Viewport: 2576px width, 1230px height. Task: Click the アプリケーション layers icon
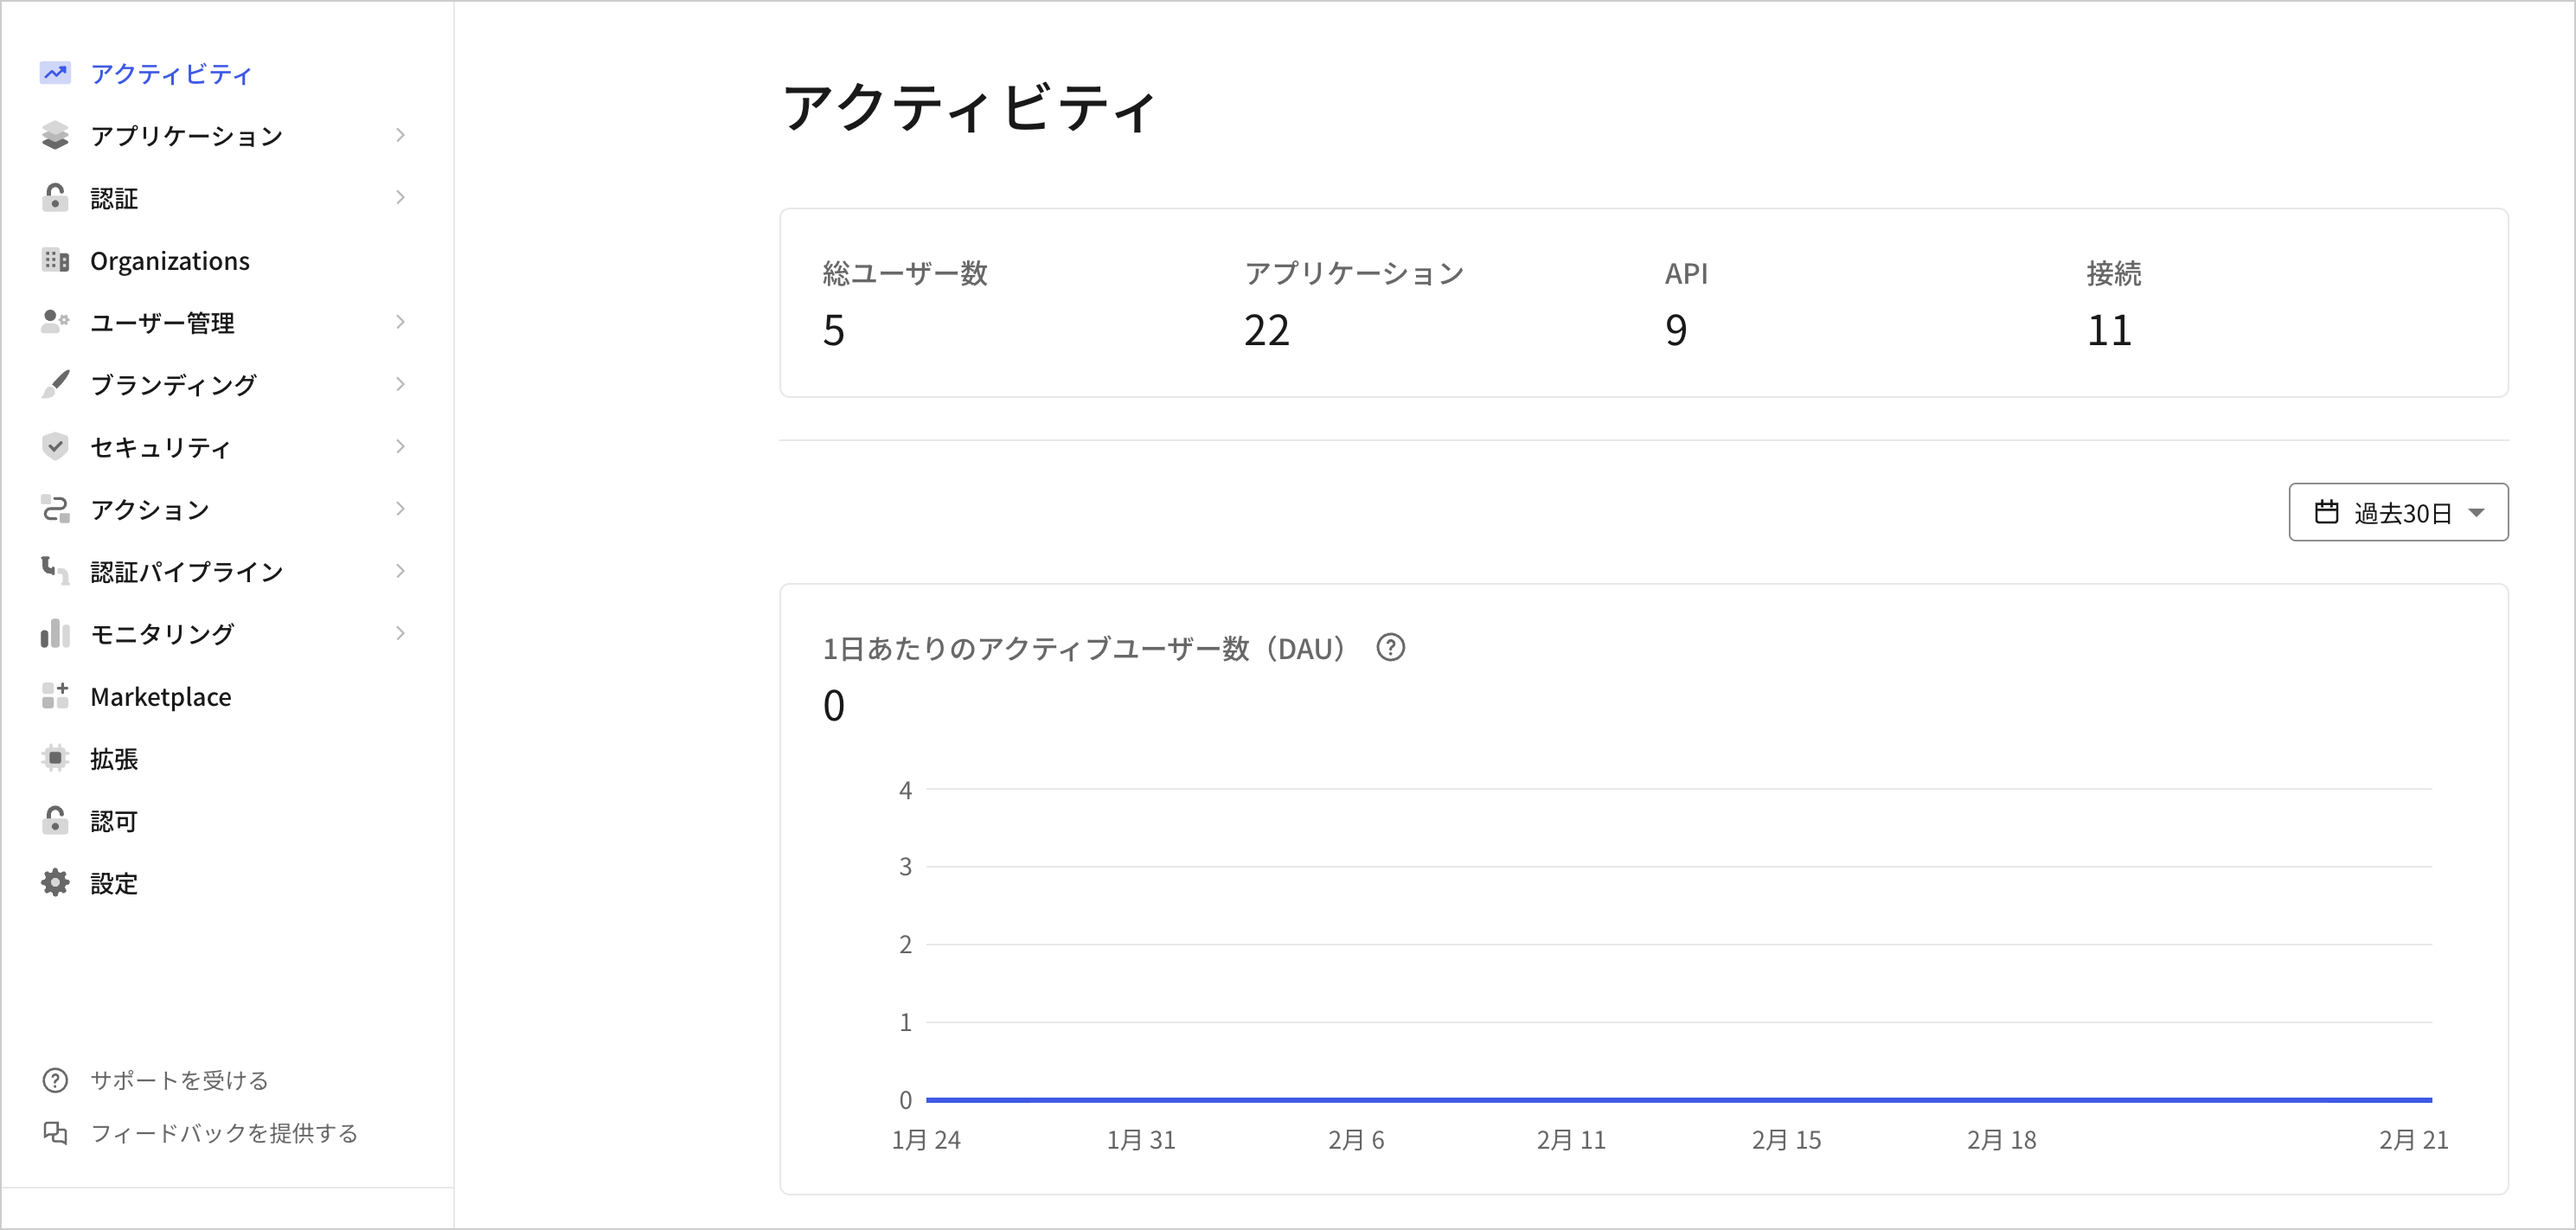(55, 135)
